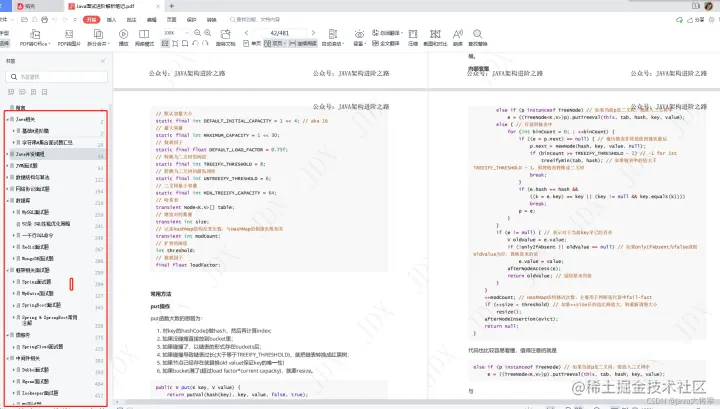Click the 查找功能 search box in the menu bar
The width and height of the screenshot is (720, 409).
(x=255, y=20)
